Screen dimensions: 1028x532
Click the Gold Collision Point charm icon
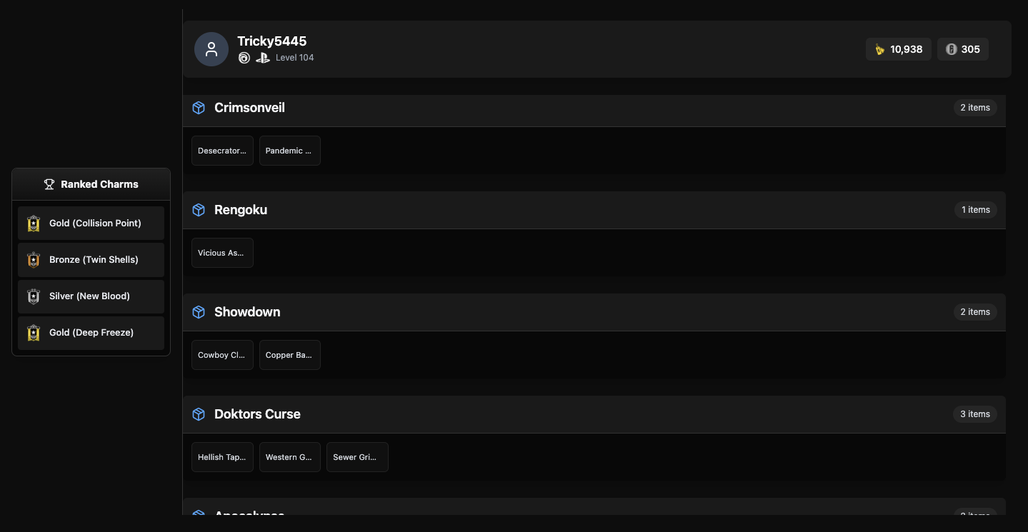pyautogui.click(x=33, y=224)
